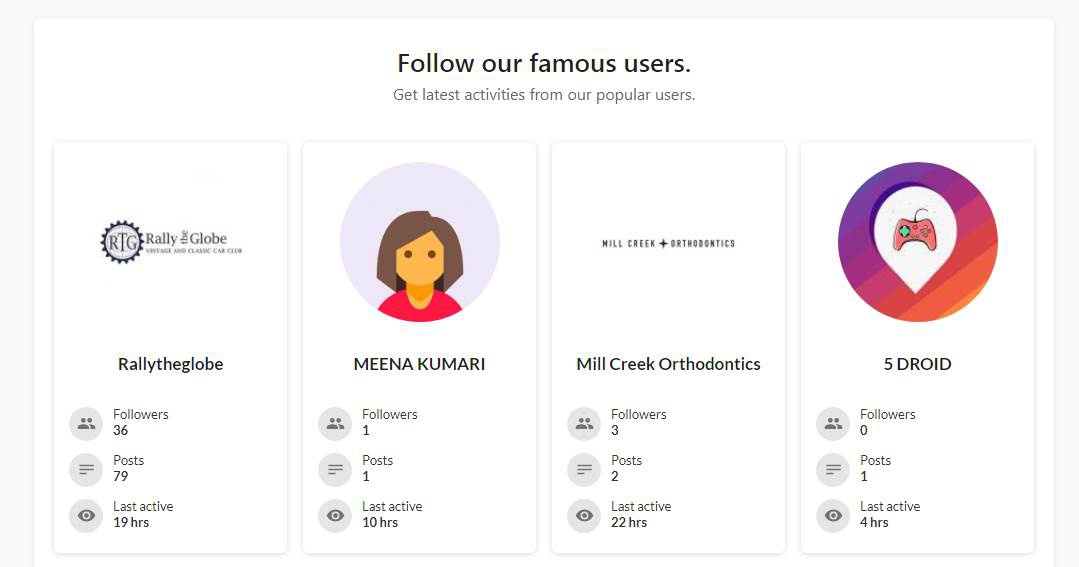Click the posts icon on MEENA KUMARI card
This screenshot has width=1079, height=567.
click(335, 469)
